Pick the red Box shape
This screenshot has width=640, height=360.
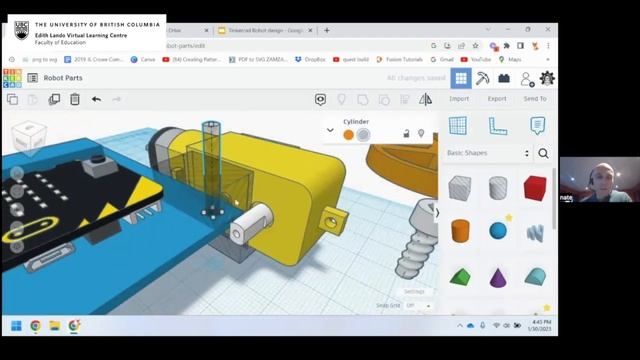(535, 188)
